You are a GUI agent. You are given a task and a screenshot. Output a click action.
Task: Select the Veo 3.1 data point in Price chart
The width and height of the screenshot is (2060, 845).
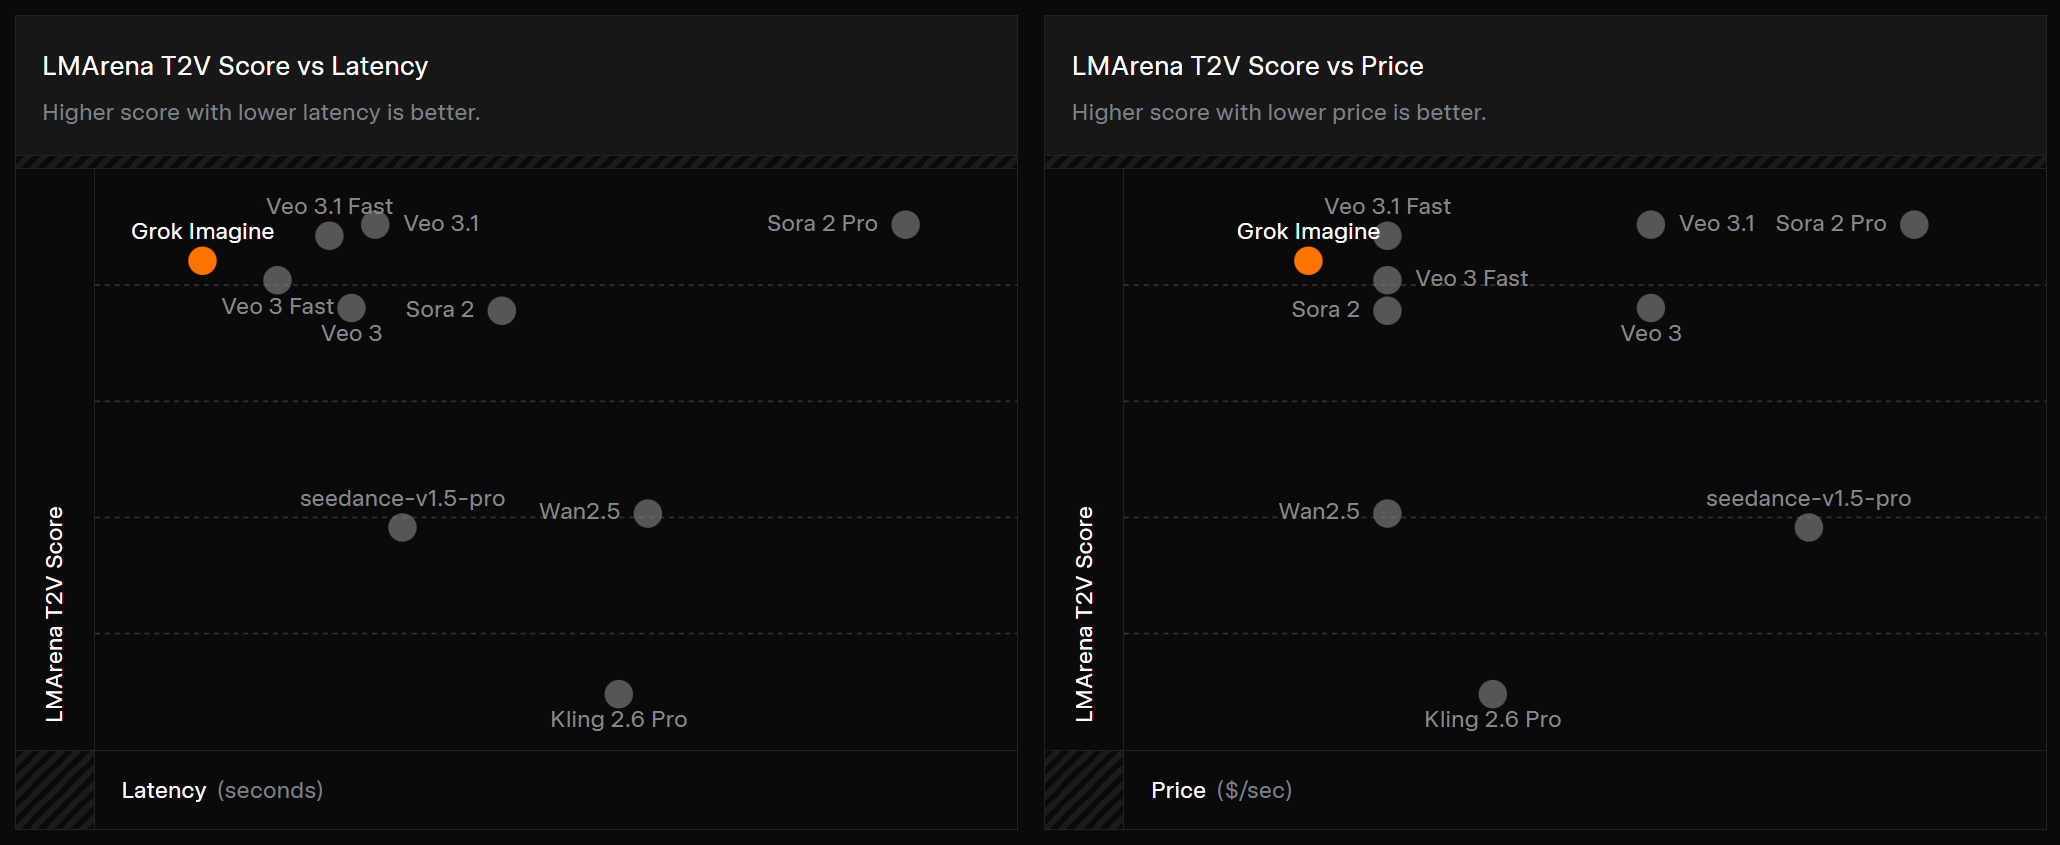1651,224
